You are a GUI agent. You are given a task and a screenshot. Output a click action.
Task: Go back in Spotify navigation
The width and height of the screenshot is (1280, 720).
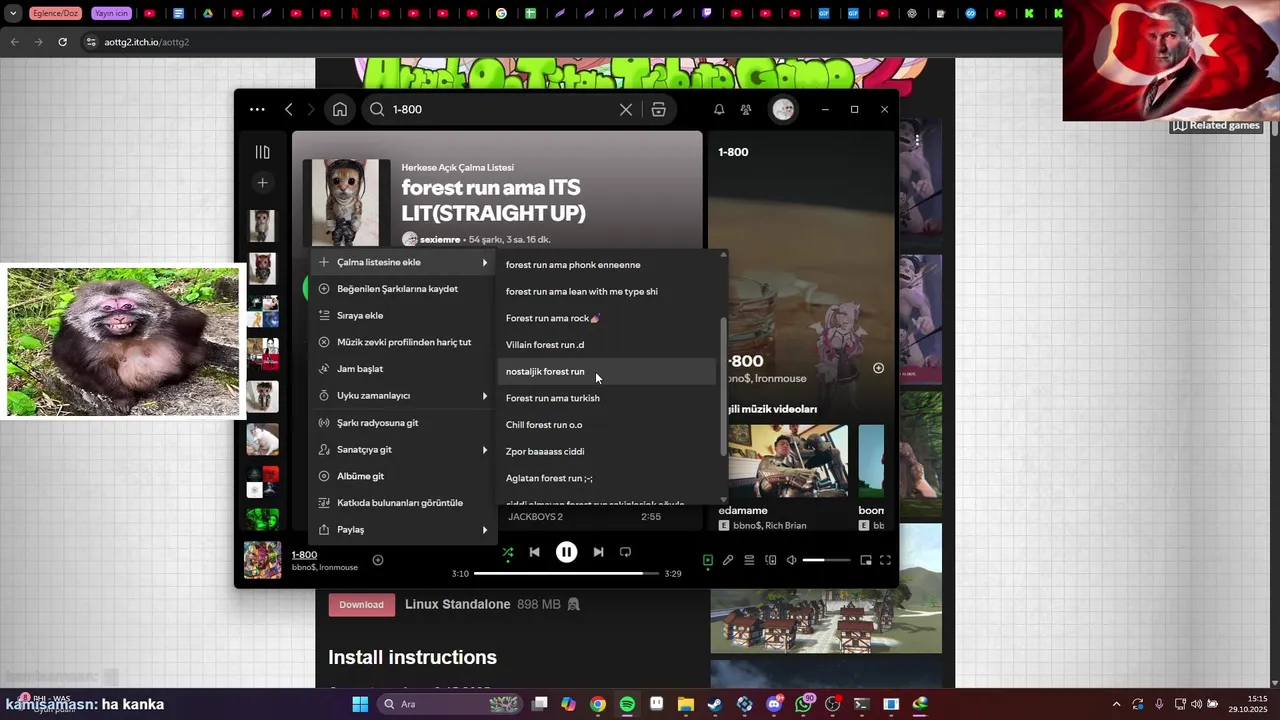click(x=289, y=110)
